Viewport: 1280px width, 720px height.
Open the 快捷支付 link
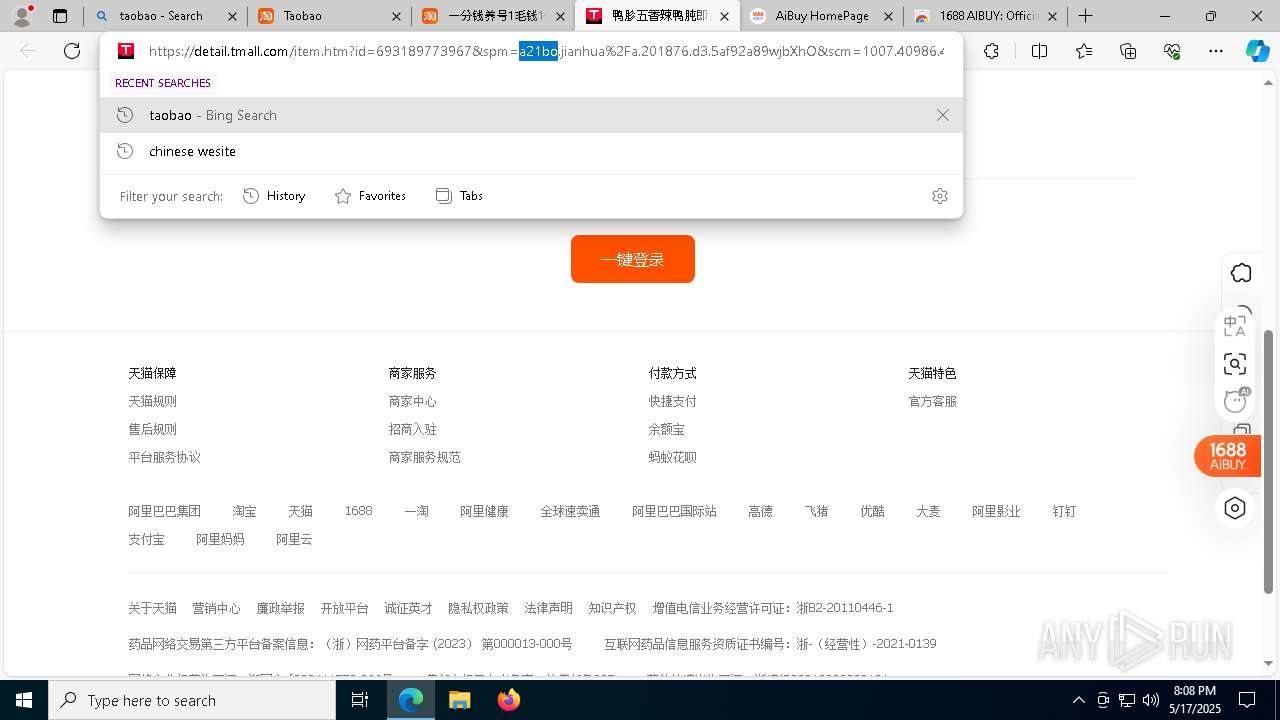[x=672, y=401]
